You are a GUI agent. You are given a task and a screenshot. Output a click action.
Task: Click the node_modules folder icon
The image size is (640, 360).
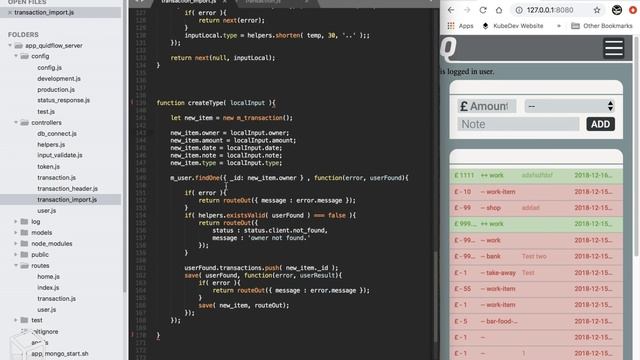(x=24, y=243)
